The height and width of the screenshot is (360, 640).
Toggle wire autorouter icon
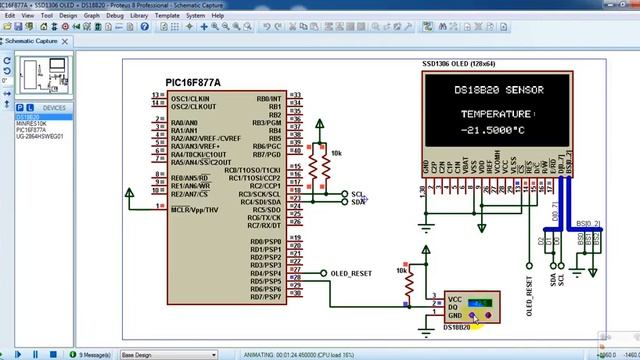[427, 27]
